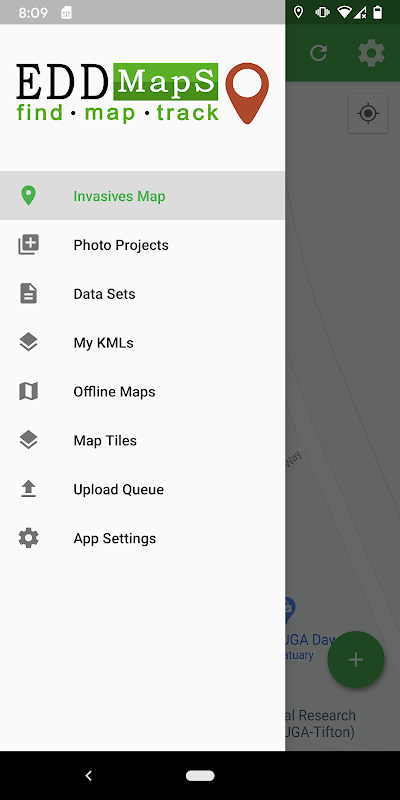
Task: Tap the My KMLs layers icon
Action: pyautogui.click(x=29, y=342)
